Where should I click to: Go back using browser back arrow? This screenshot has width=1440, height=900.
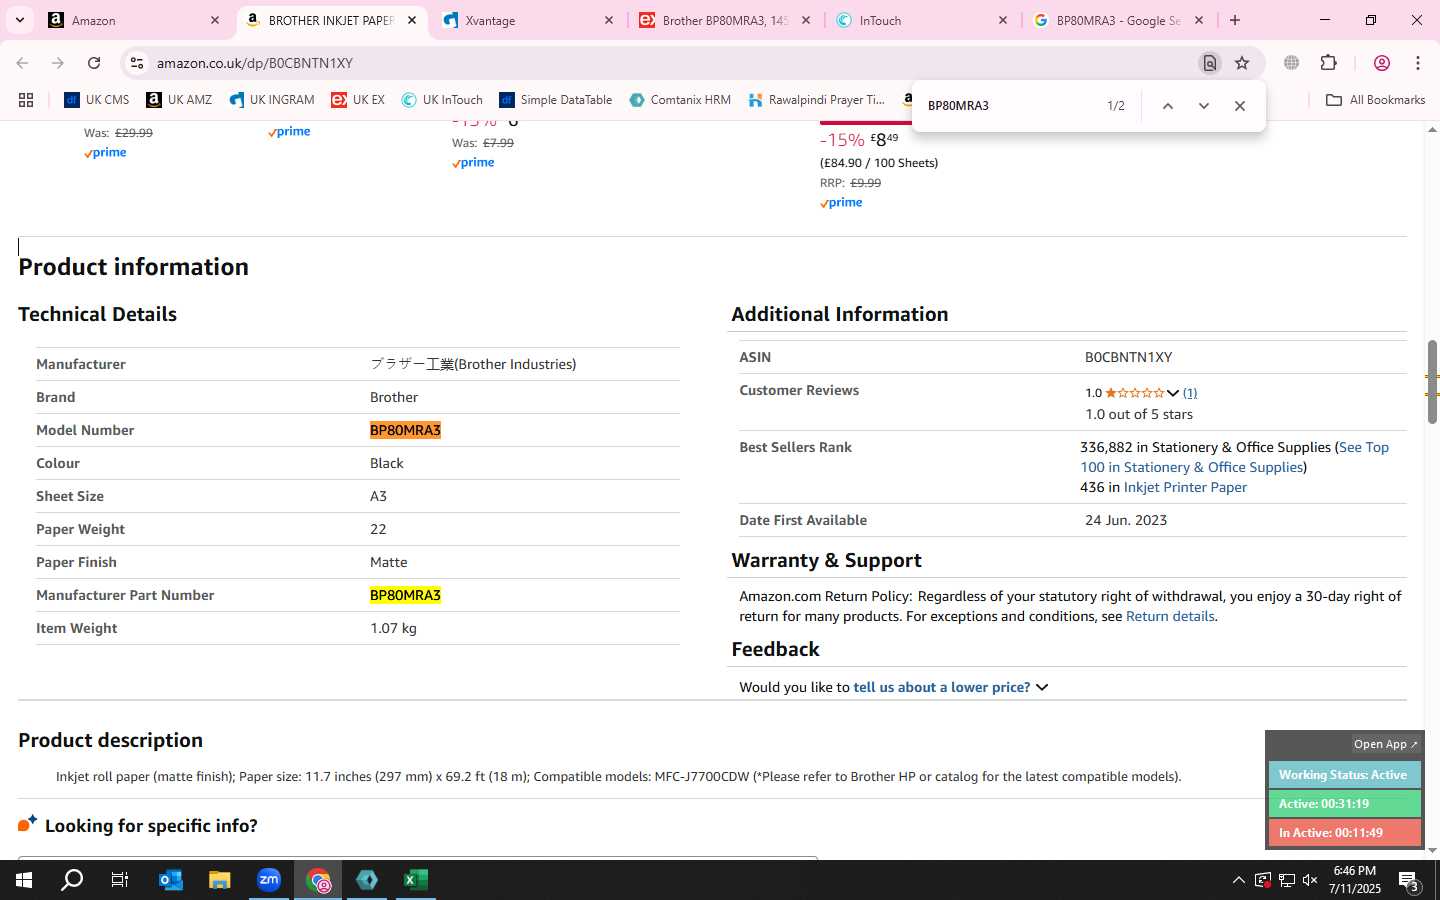pyautogui.click(x=22, y=63)
